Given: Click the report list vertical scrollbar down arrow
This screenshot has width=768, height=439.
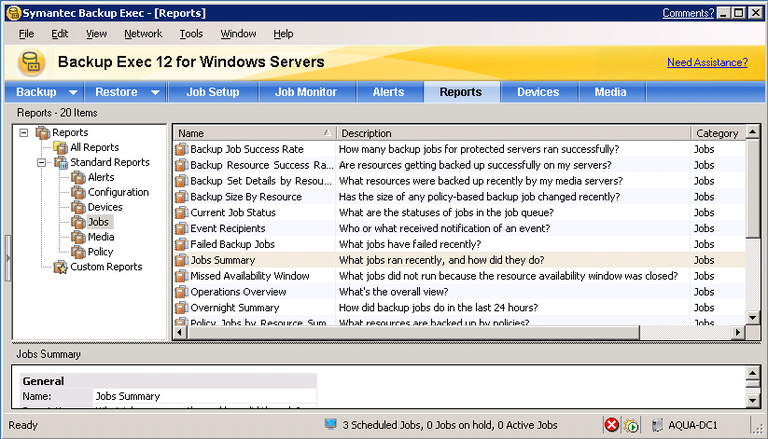Looking at the screenshot, I should point(753,319).
